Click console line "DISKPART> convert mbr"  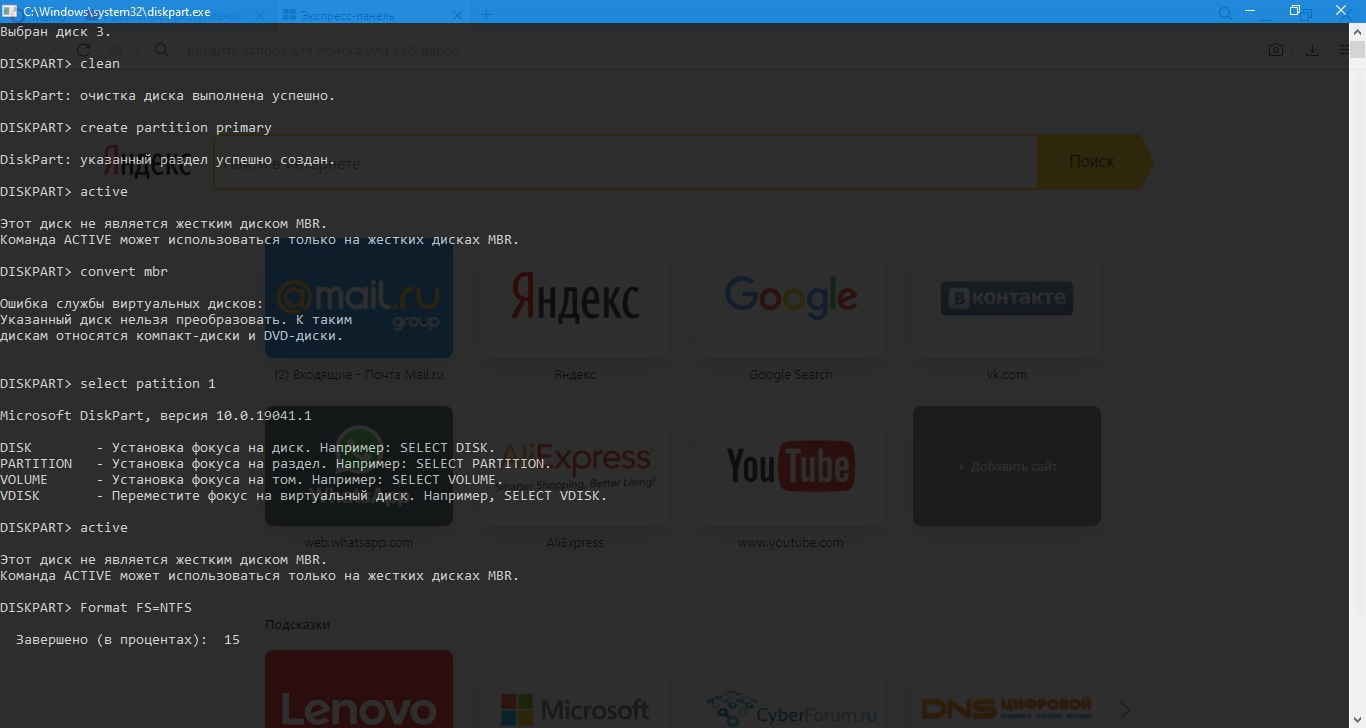coord(84,272)
